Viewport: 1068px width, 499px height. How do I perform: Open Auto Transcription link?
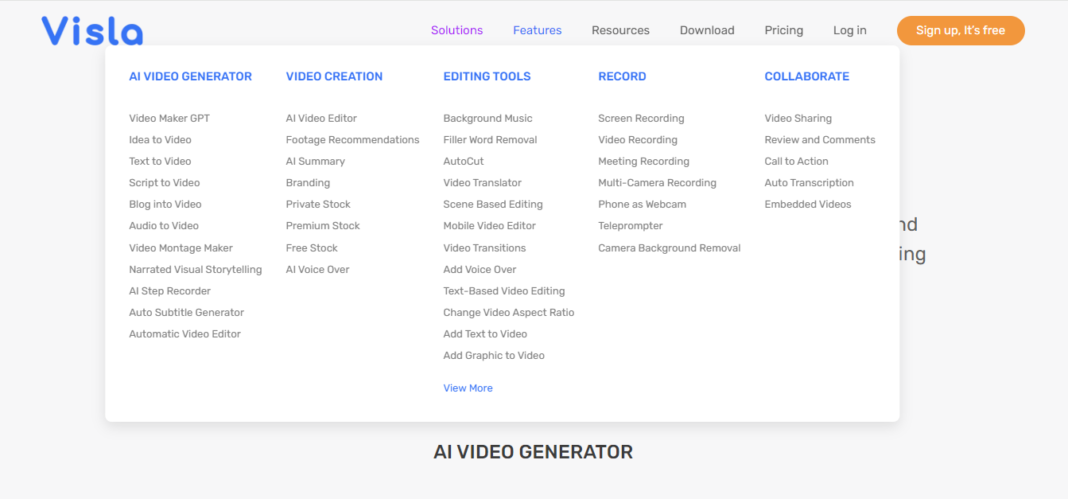click(x=809, y=183)
